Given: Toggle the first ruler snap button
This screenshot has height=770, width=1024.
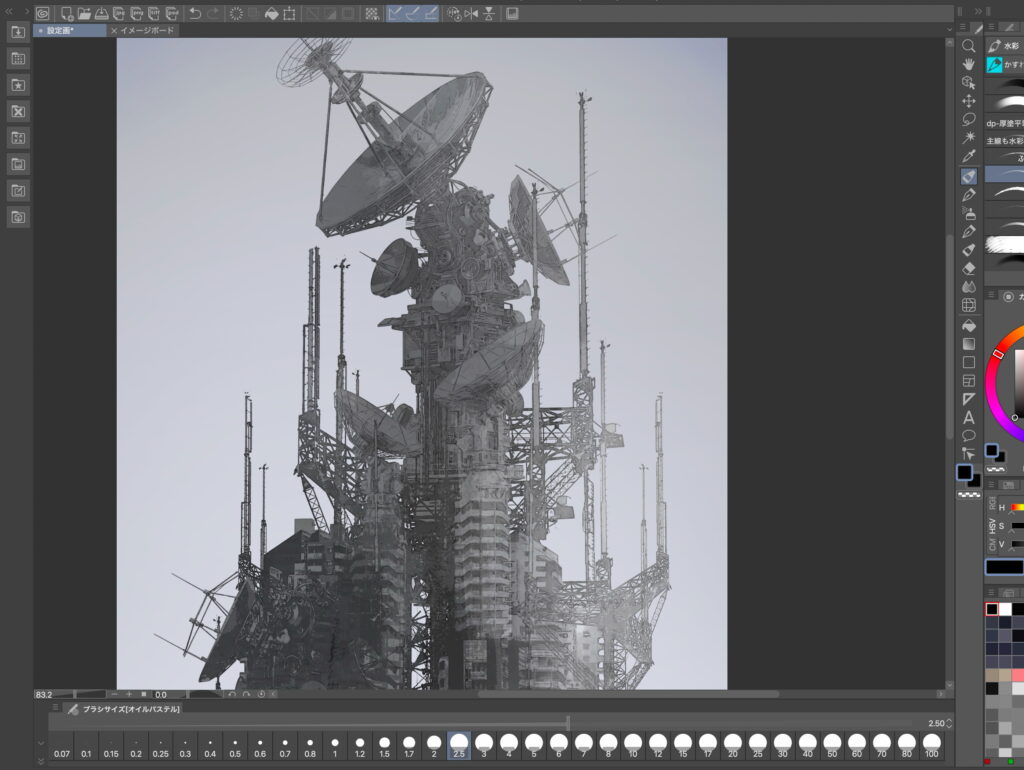Looking at the screenshot, I should pos(395,14).
